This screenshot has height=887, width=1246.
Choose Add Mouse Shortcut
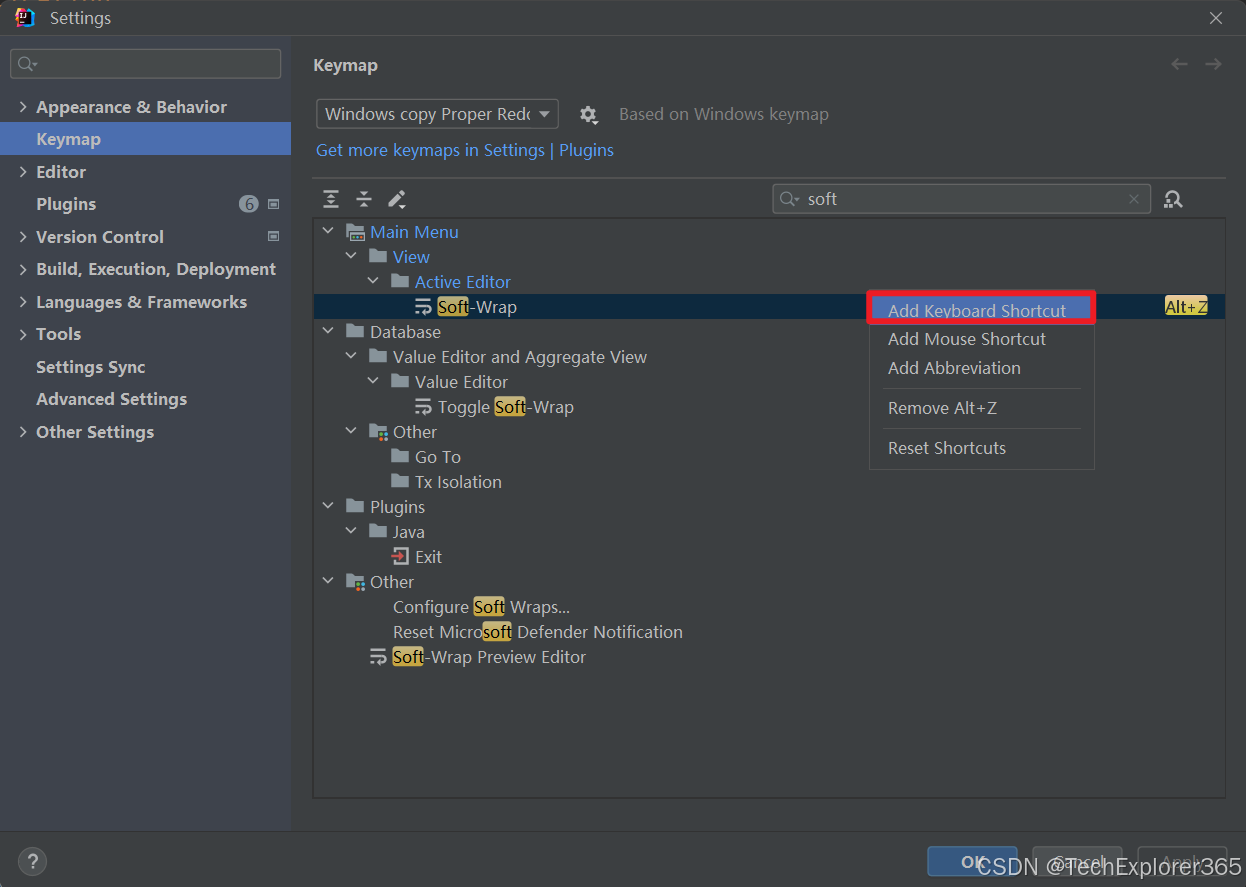pos(981,339)
